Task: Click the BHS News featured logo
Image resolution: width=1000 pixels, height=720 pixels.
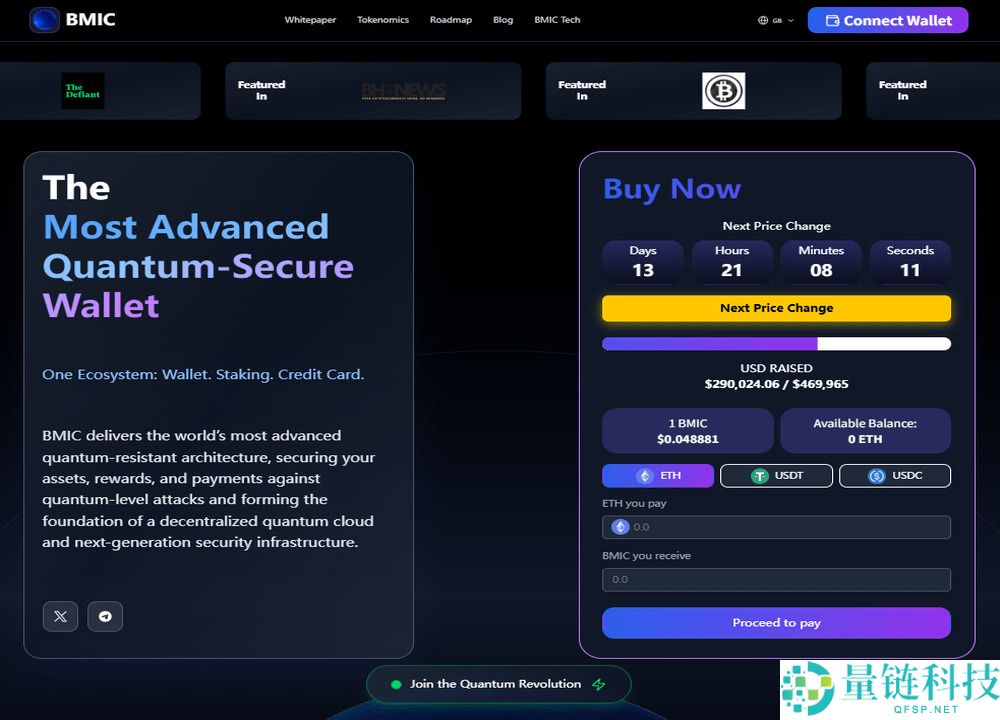Action: click(x=403, y=91)
